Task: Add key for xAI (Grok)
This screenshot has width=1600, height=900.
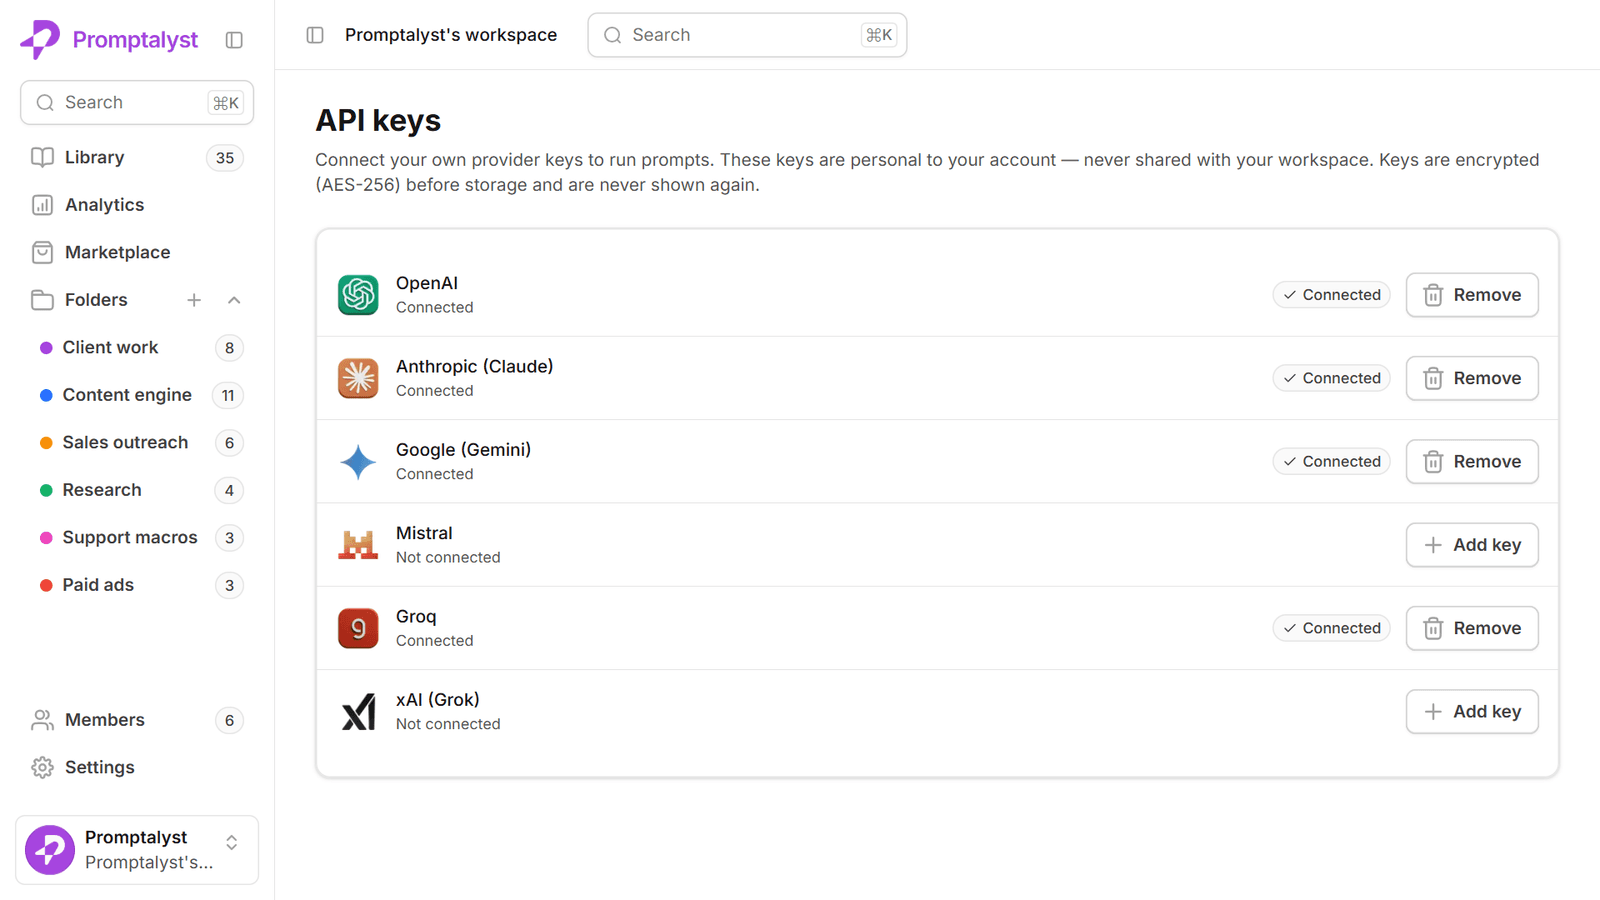Action: coord(1472,712)
